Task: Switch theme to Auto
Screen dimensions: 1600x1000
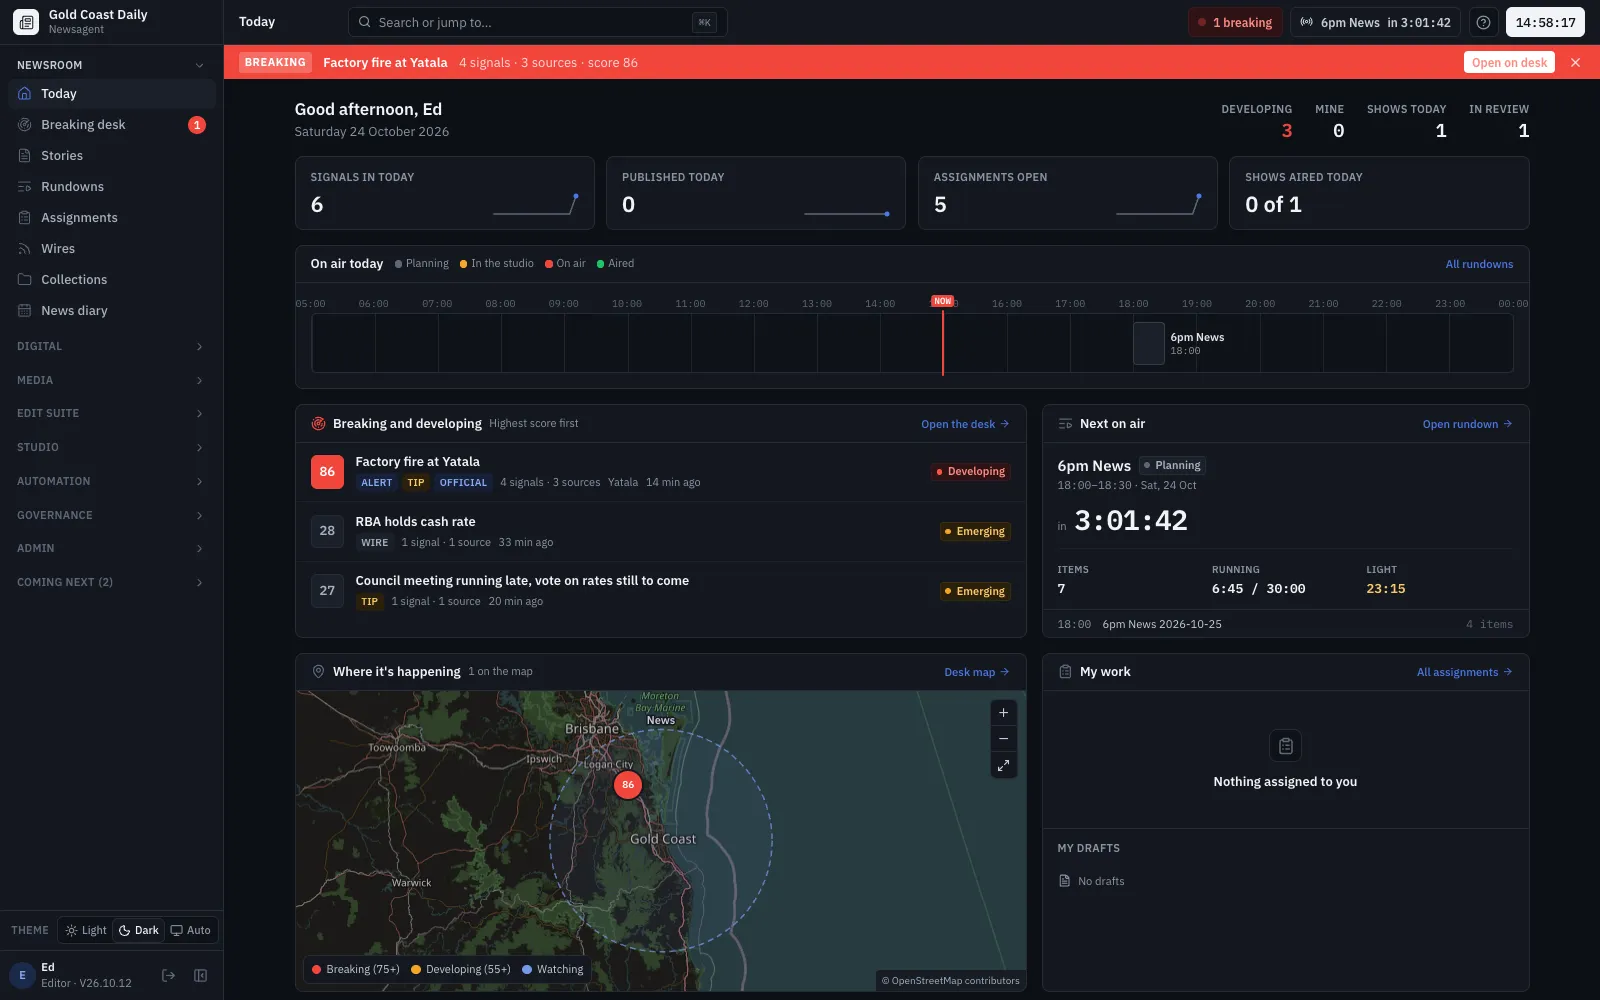Action: coord(191,930)
